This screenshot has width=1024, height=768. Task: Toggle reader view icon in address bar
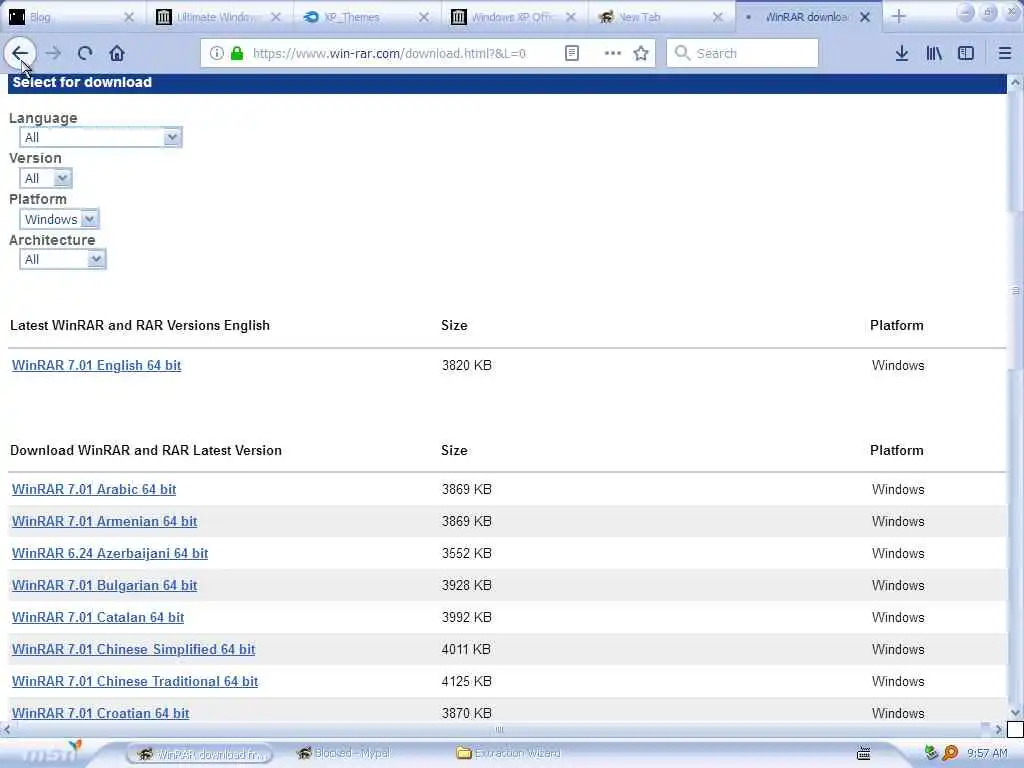pos(571,54)
